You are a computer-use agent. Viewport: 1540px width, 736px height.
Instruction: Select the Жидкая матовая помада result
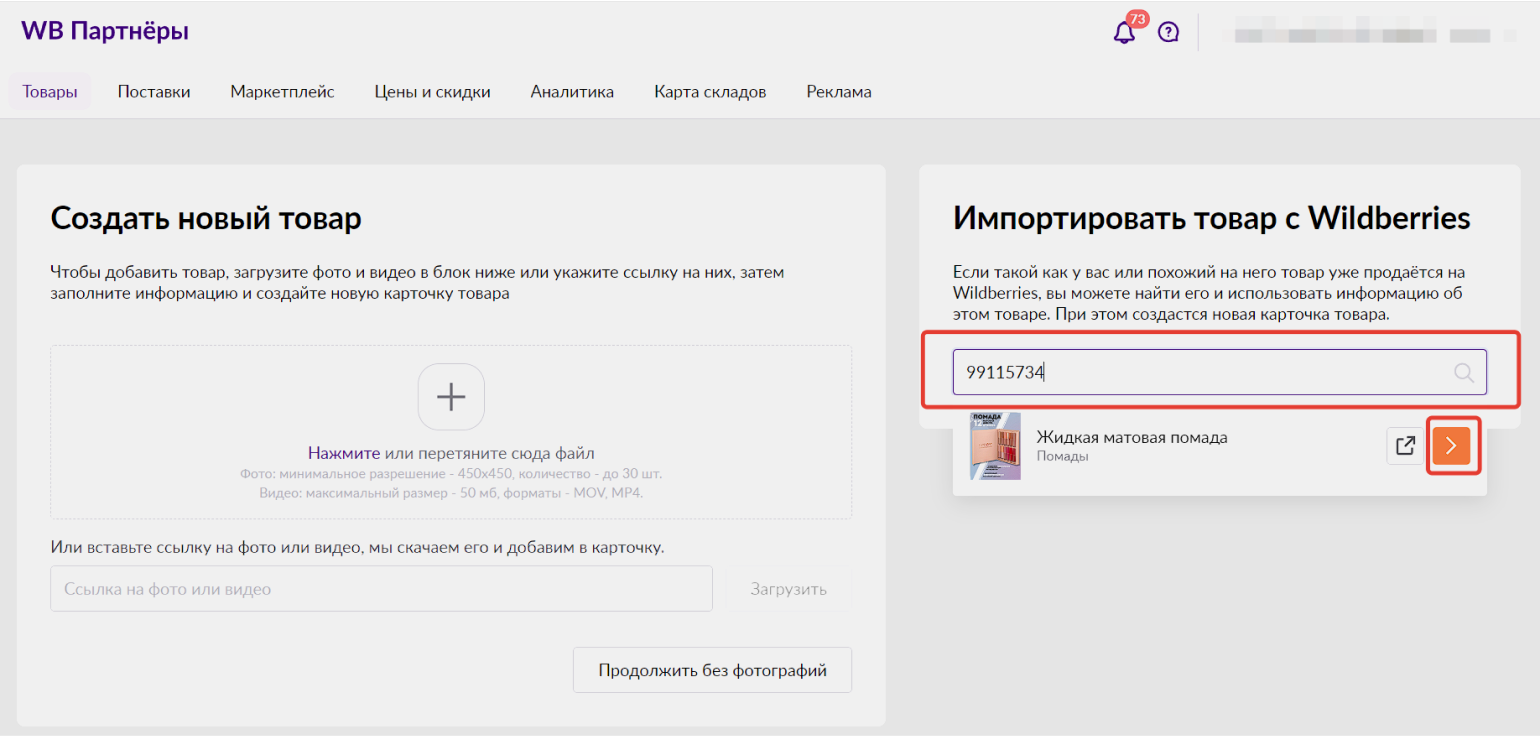[x=1131, y=437]
